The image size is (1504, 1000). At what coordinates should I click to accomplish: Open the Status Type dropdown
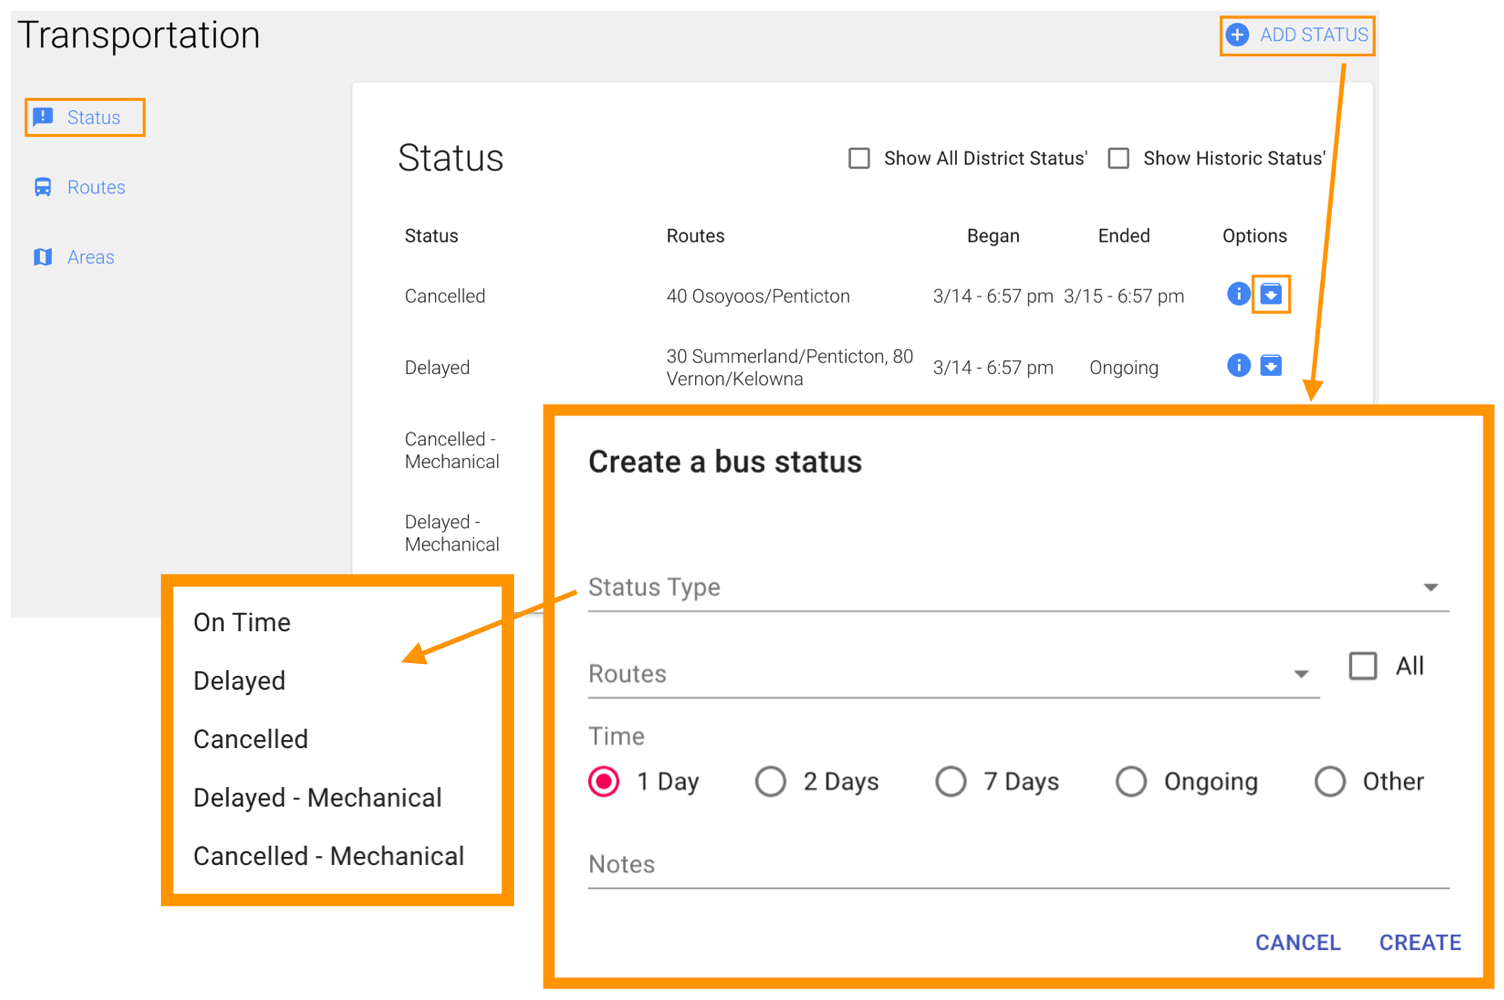1018,587
